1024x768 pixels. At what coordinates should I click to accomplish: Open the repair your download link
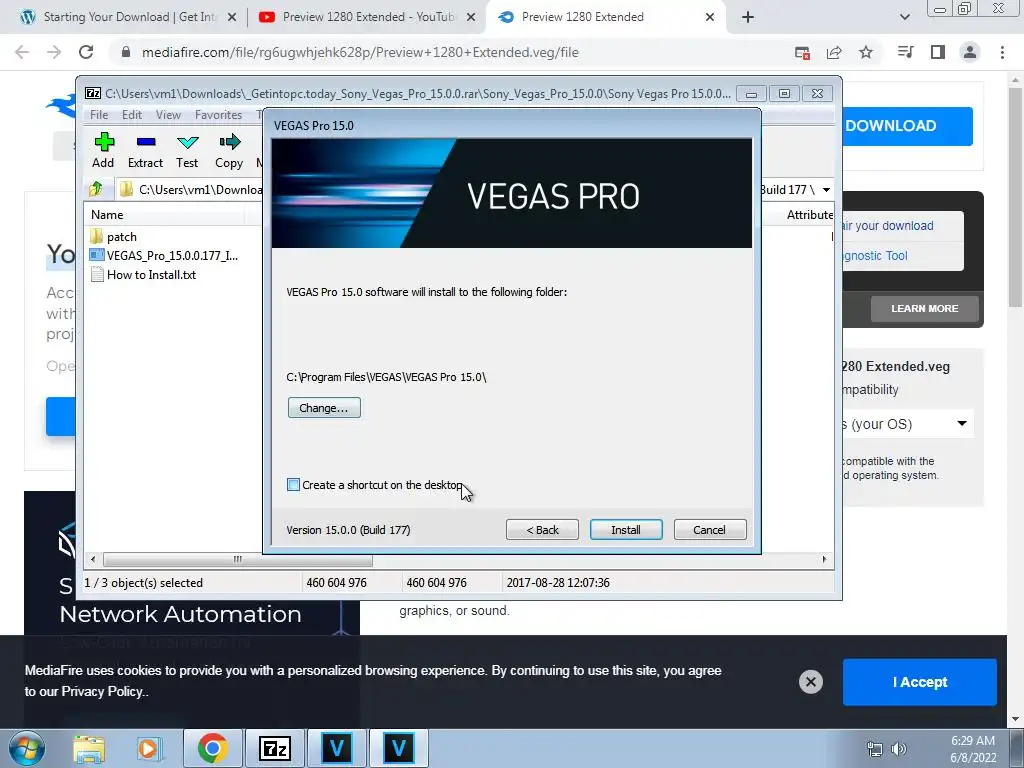(888, 225)
